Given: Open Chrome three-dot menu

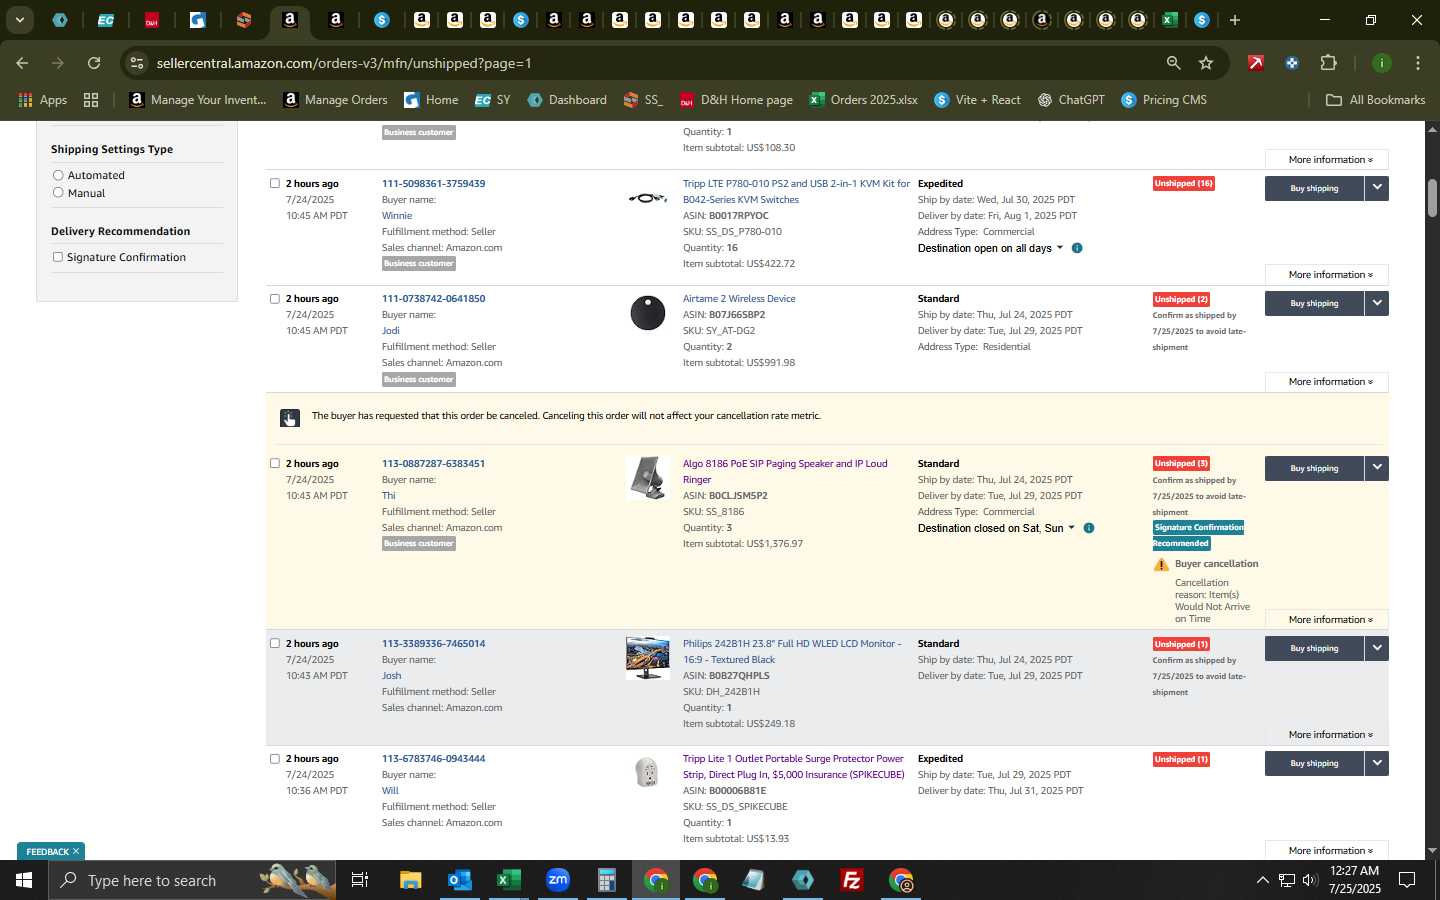Looking at the screenshot, I should coord(1418,63).
